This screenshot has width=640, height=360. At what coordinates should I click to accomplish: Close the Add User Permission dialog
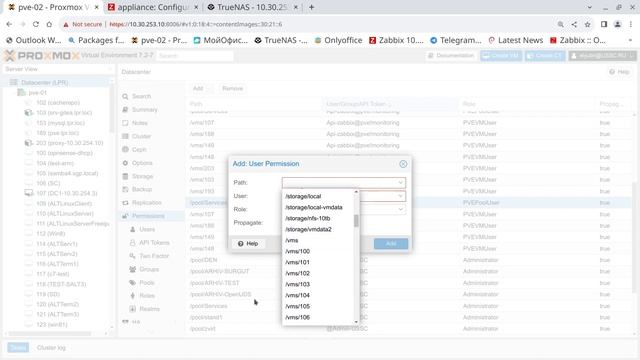point(403,164)
